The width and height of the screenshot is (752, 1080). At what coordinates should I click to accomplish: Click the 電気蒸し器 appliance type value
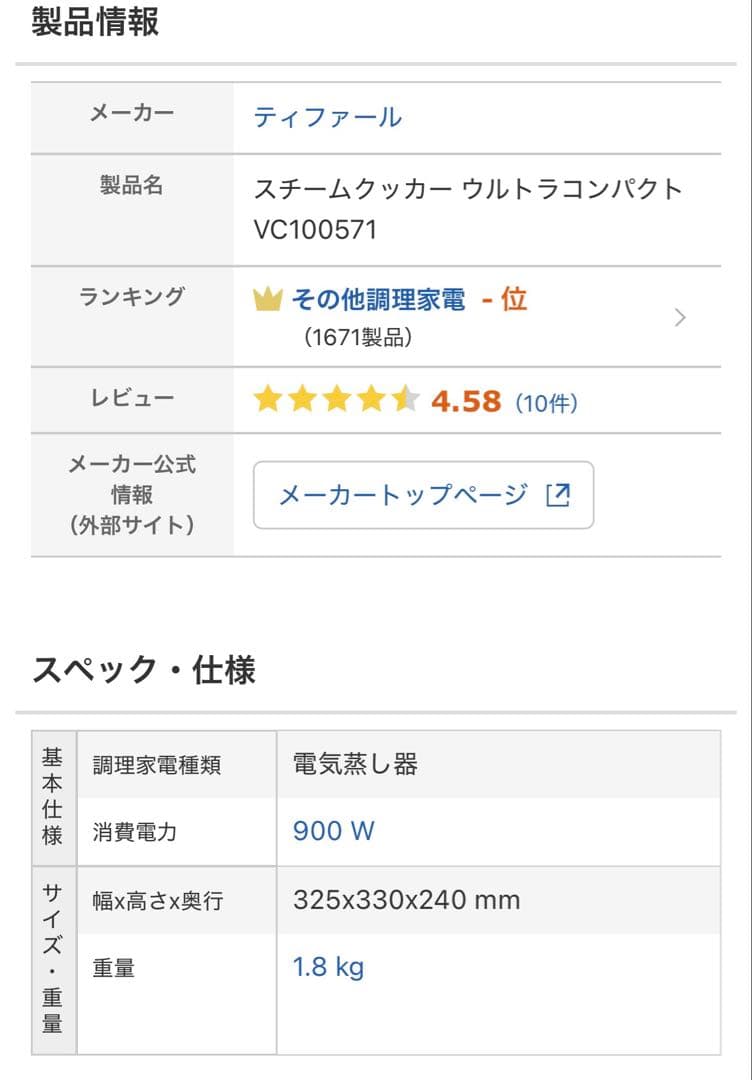tap(355, 765)
